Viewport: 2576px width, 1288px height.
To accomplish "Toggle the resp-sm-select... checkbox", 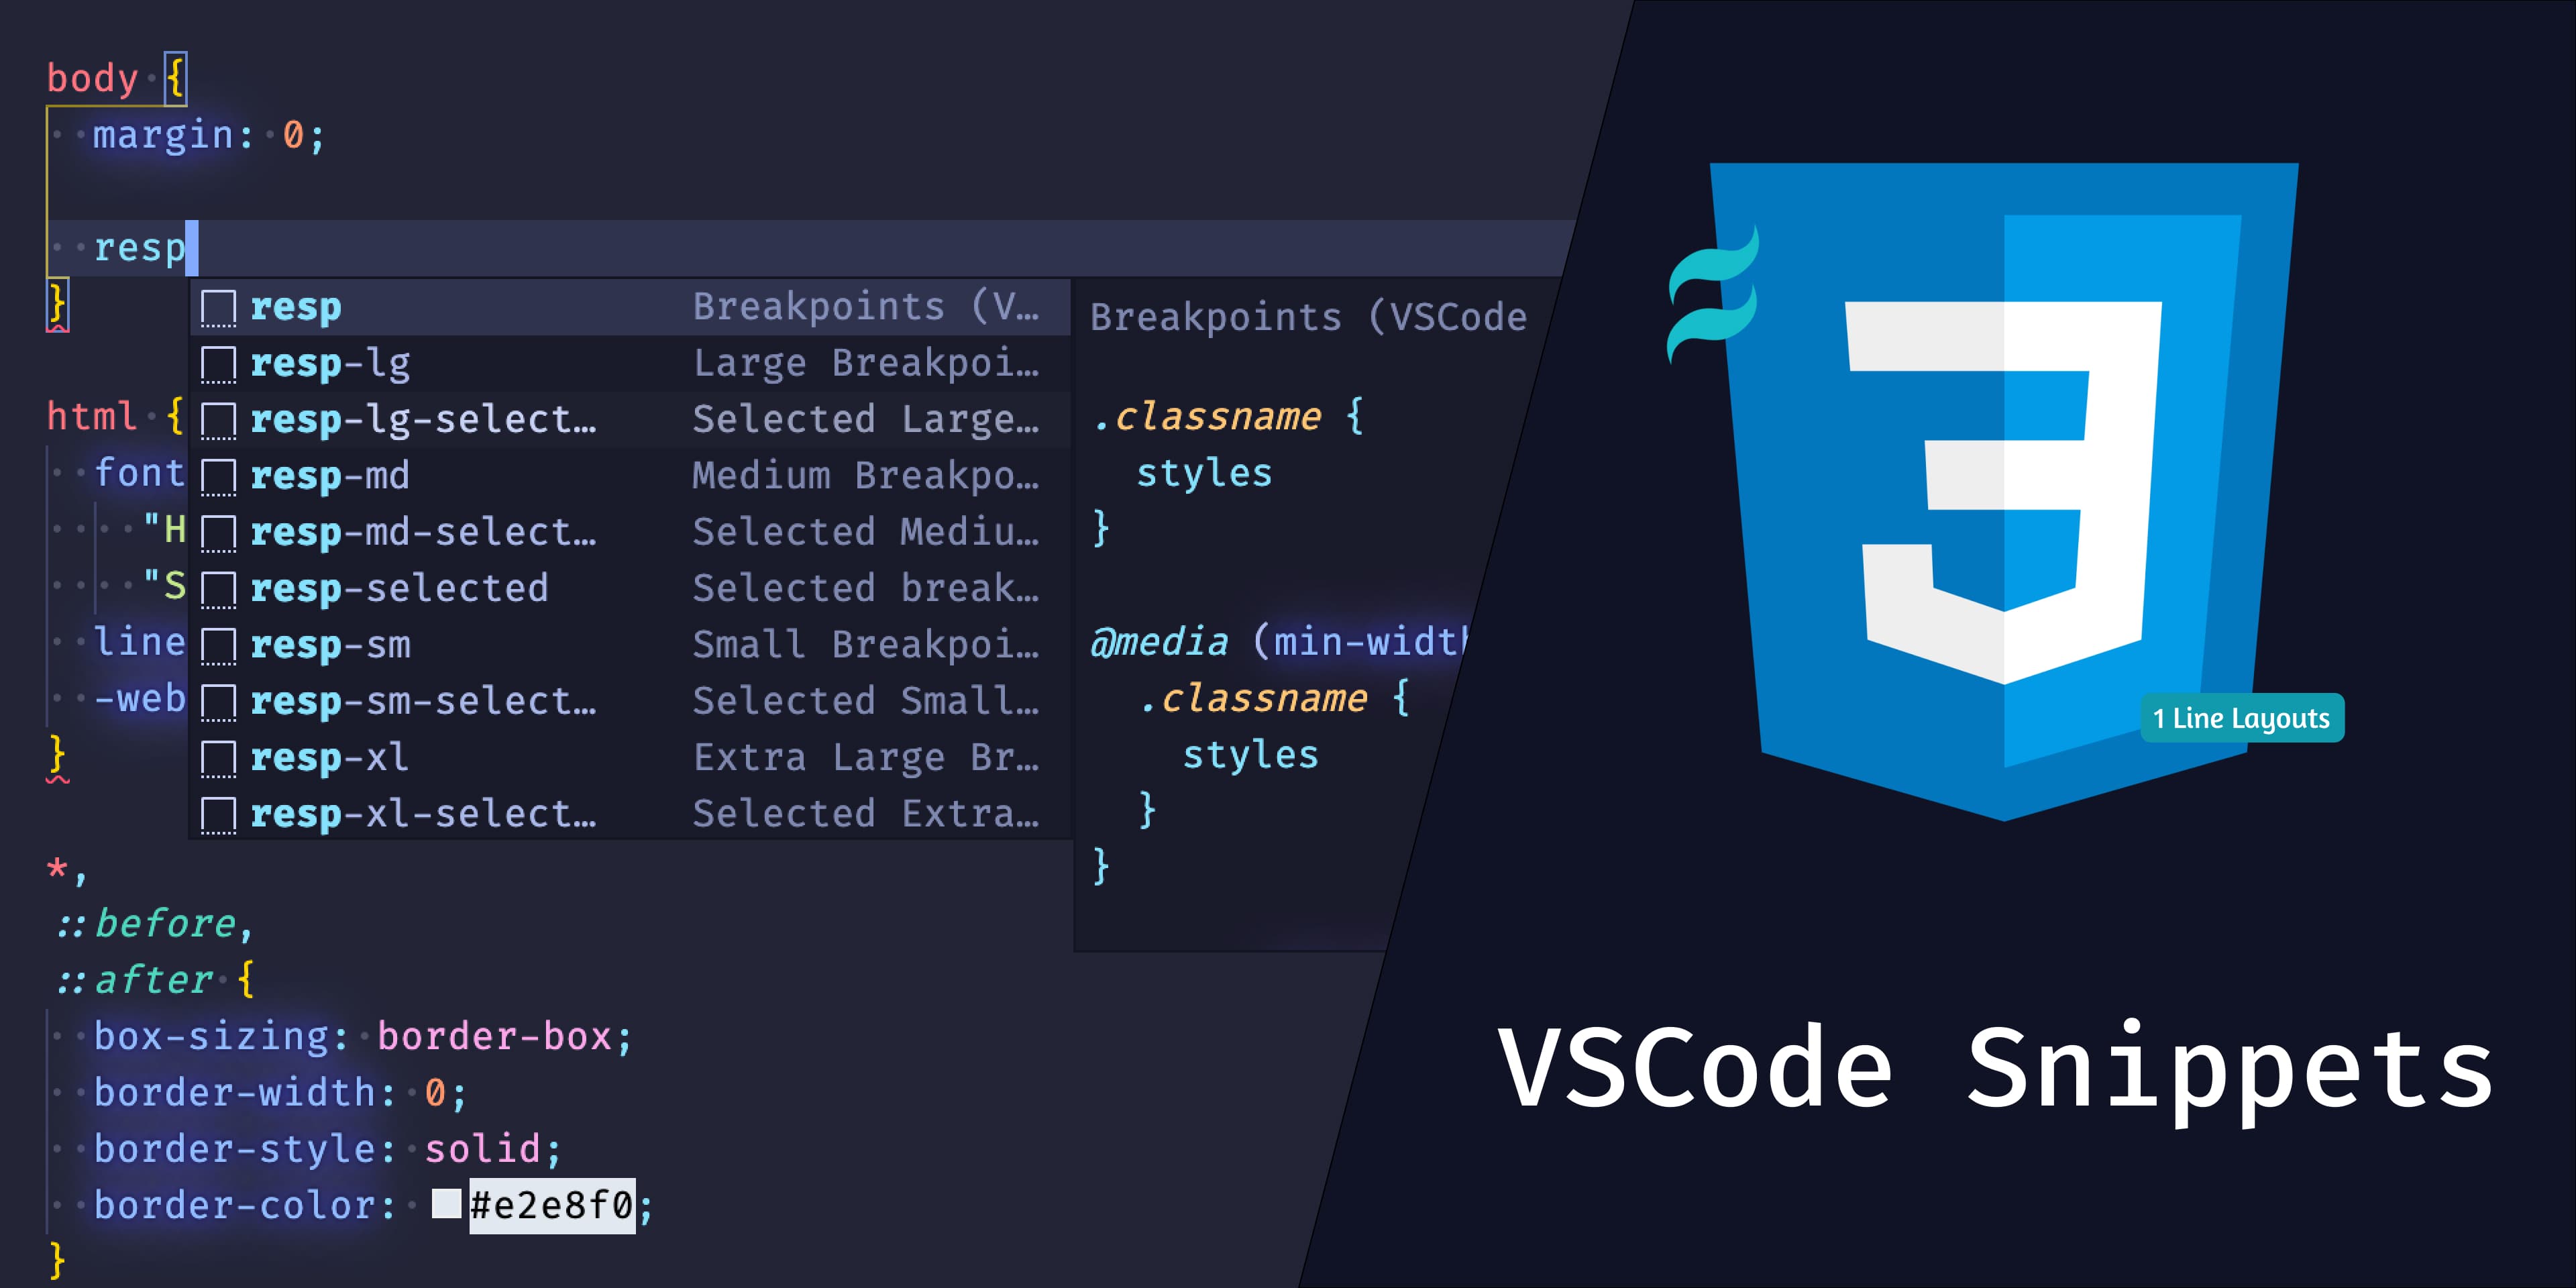I will [x=219, y=706].
